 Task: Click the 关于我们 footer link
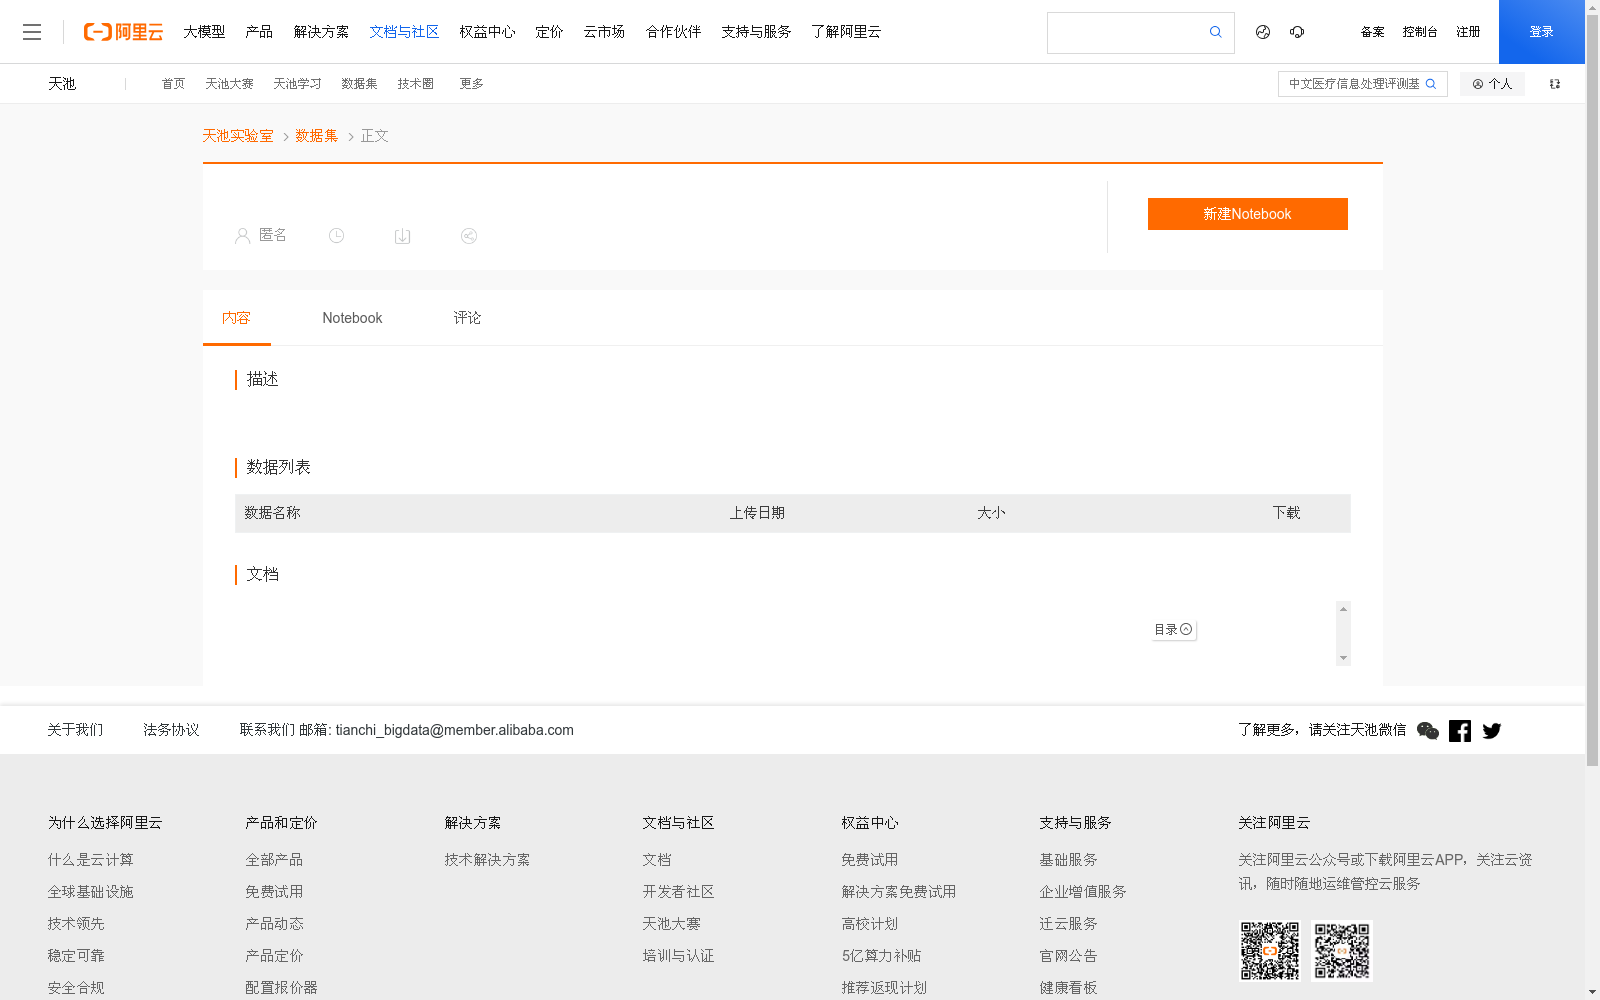75,730
